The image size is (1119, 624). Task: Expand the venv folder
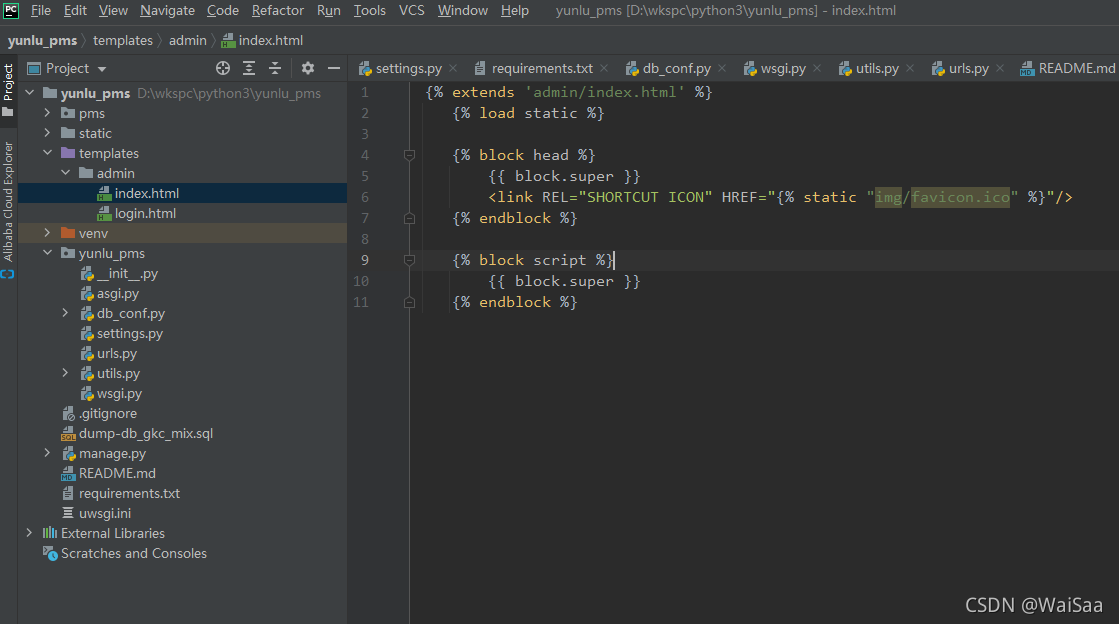tap(47, 233)
